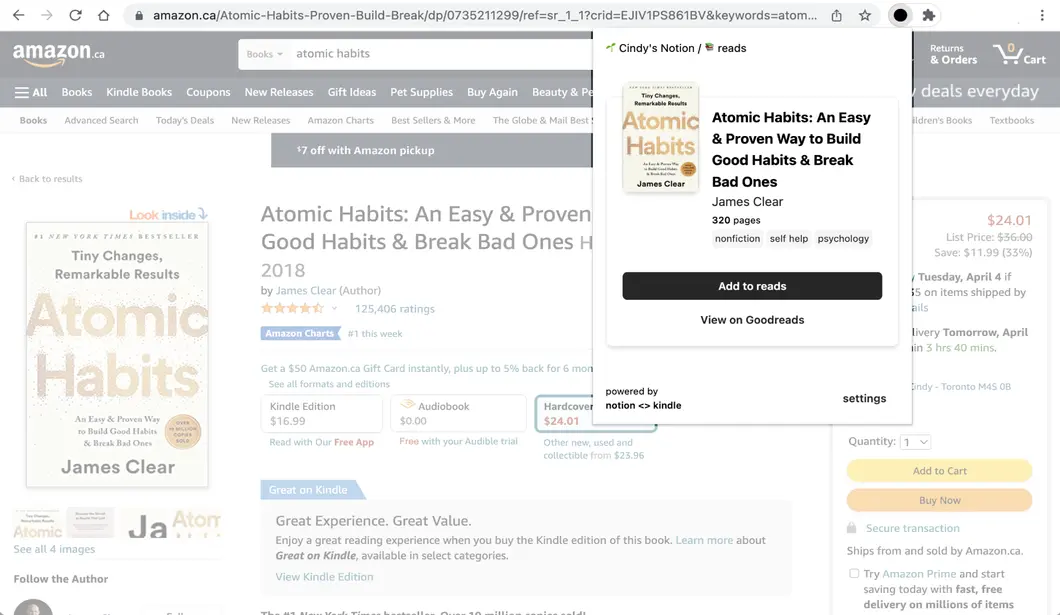Open the Books search category dropdown
This screenshot has width=1060, height=615.
point(263,52)
